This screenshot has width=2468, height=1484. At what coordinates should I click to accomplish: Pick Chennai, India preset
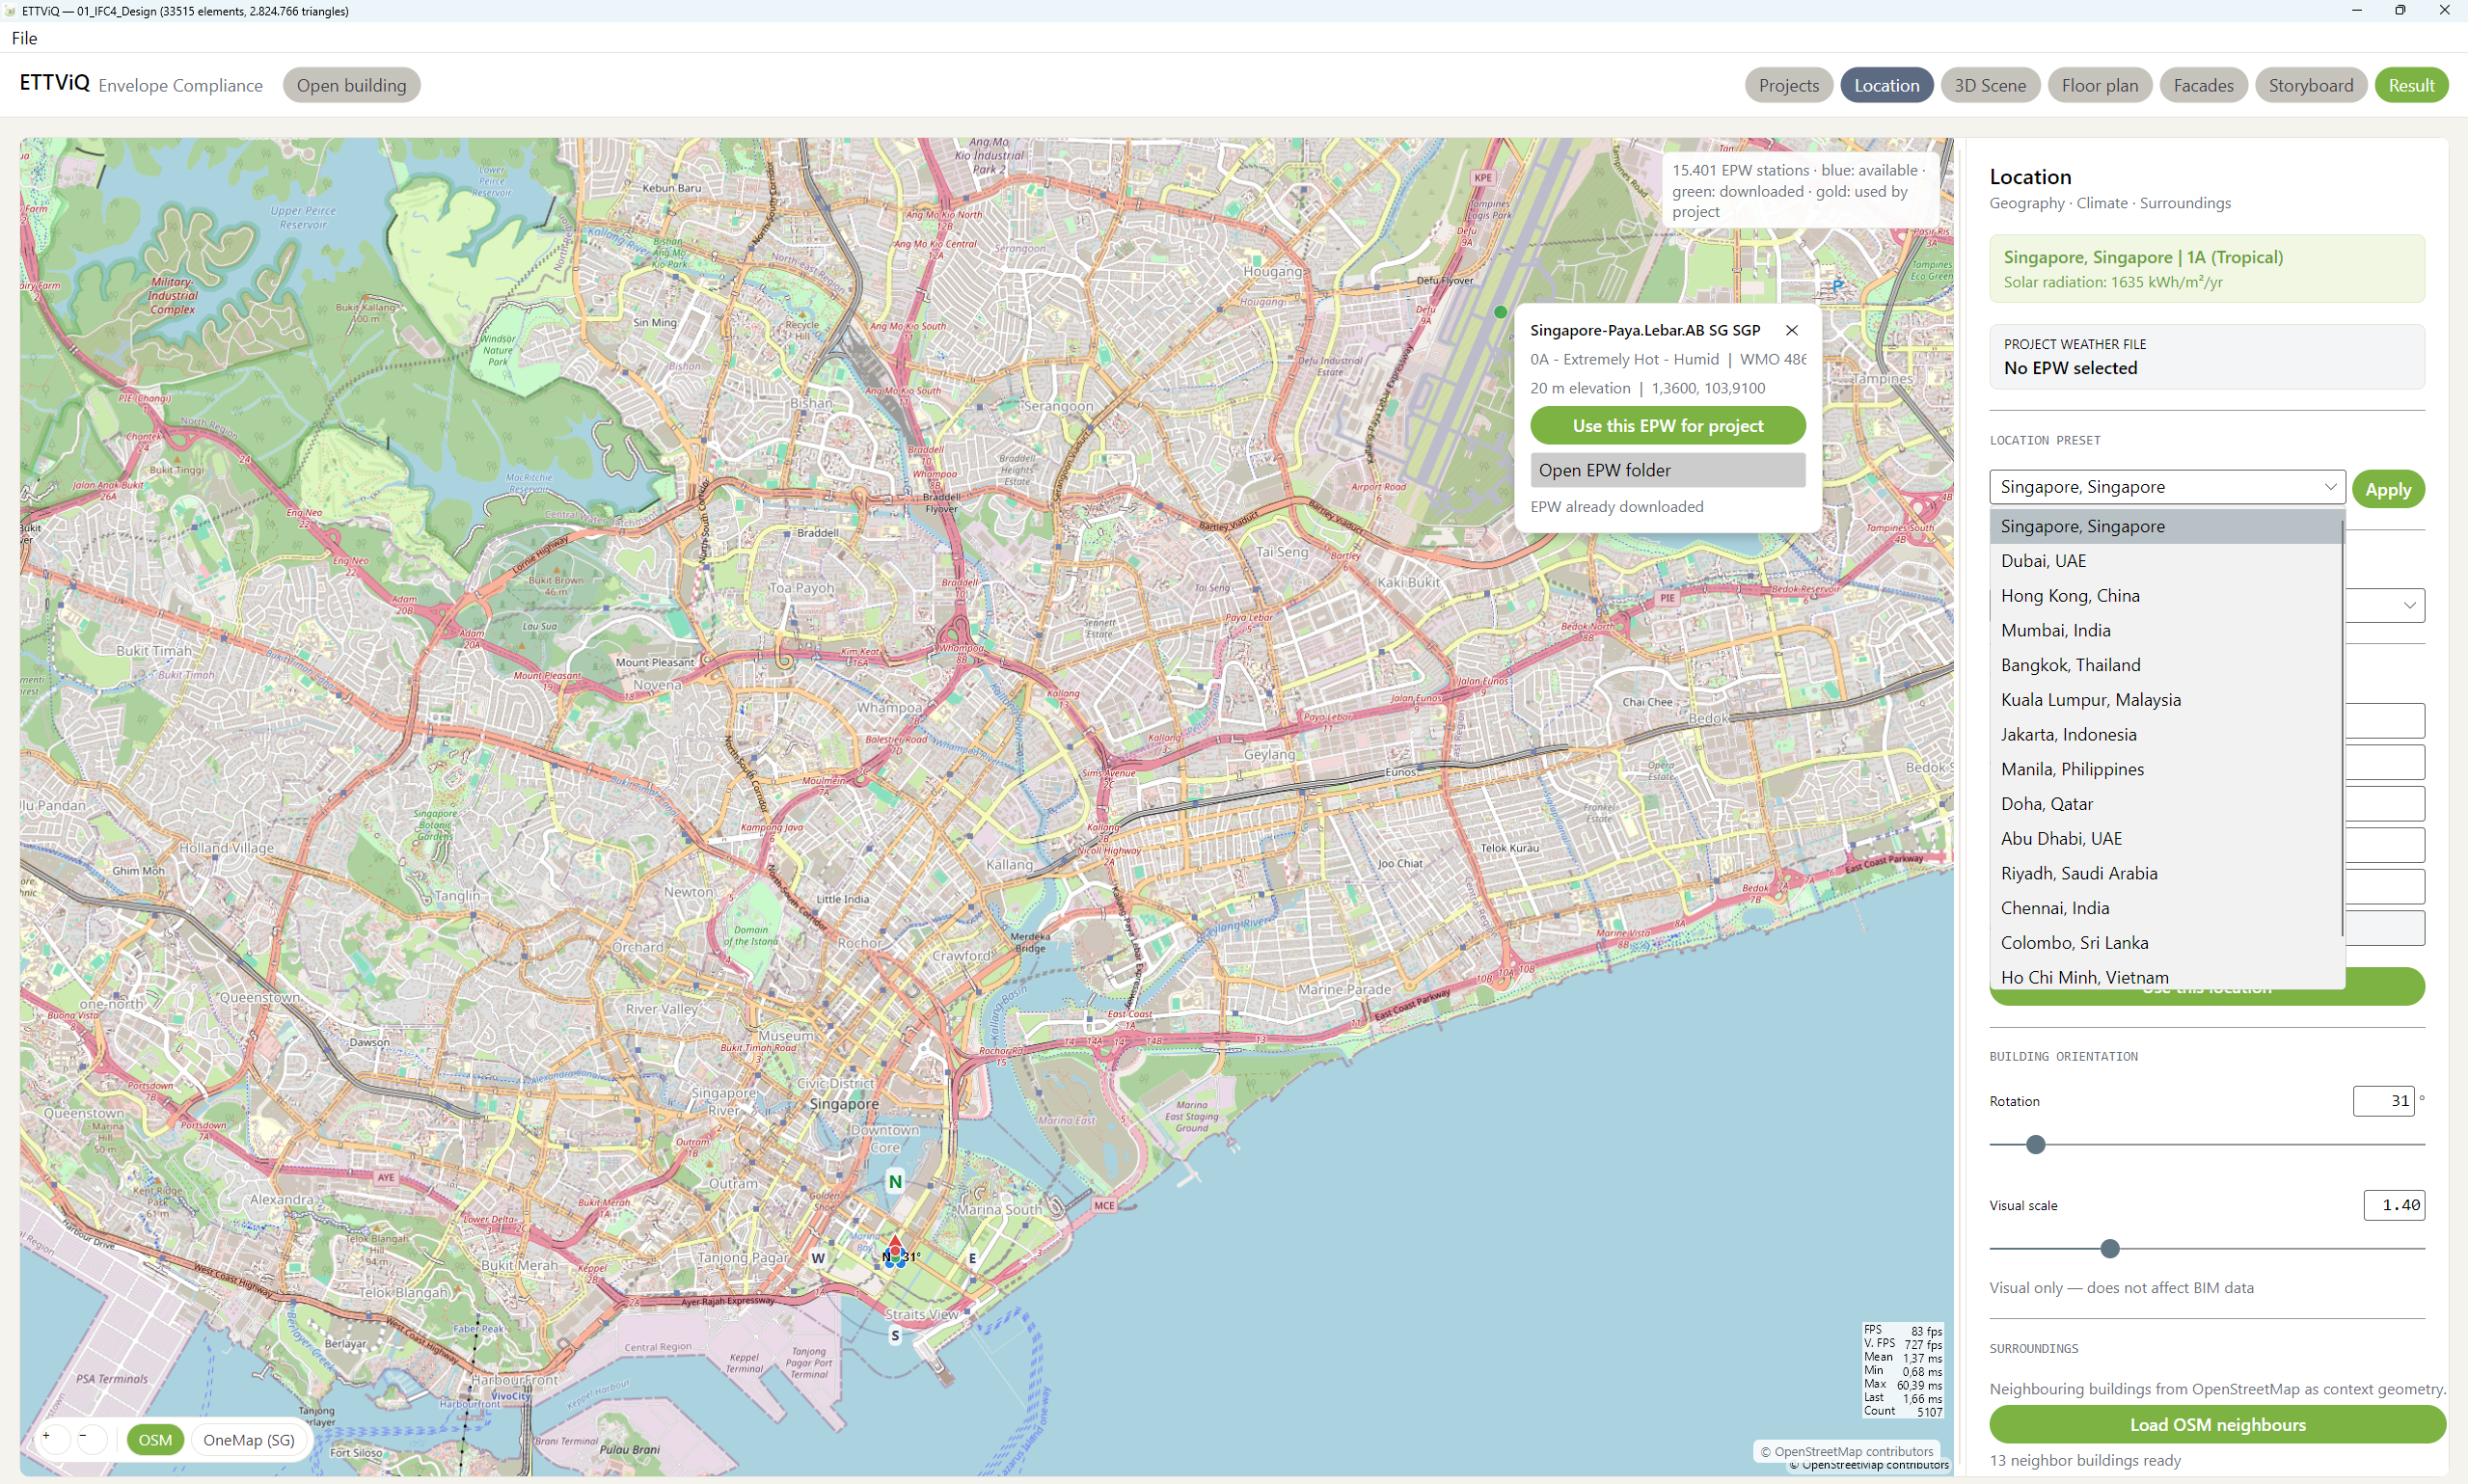pos(2165,907)
